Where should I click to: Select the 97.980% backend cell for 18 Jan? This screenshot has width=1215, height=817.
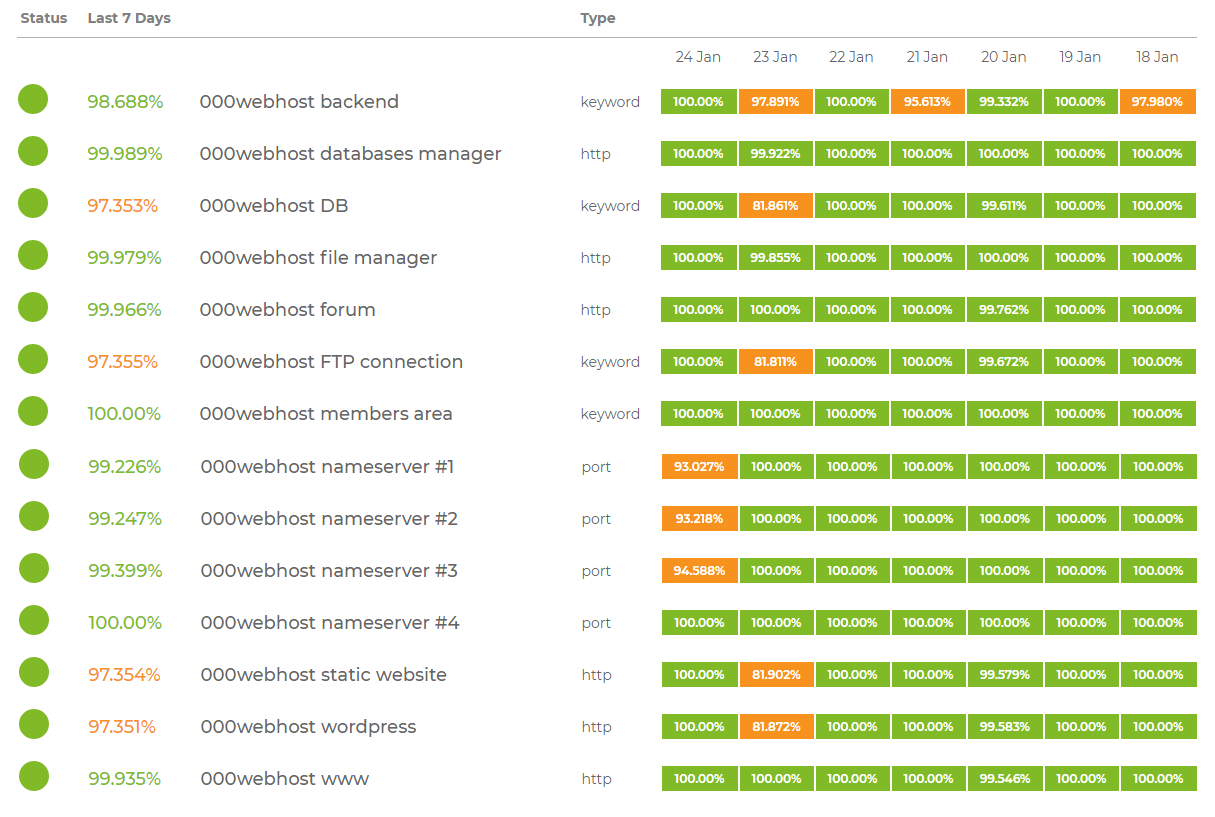1158,102
